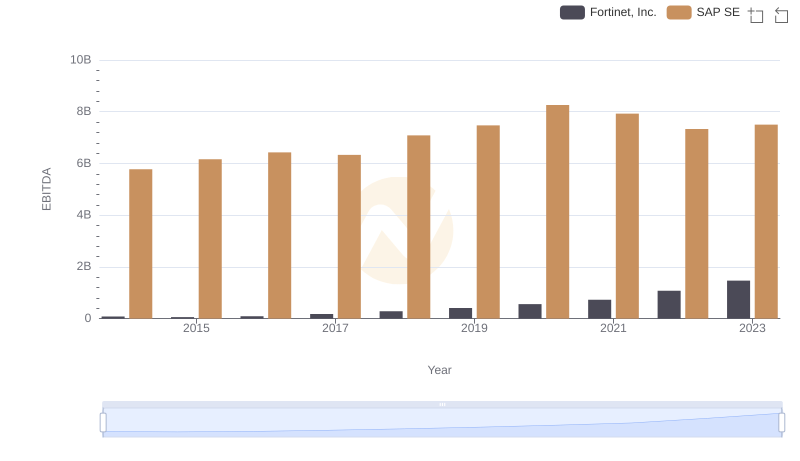
Task: Select the SAP SE bar for 2021
Action: pos(627,216)
